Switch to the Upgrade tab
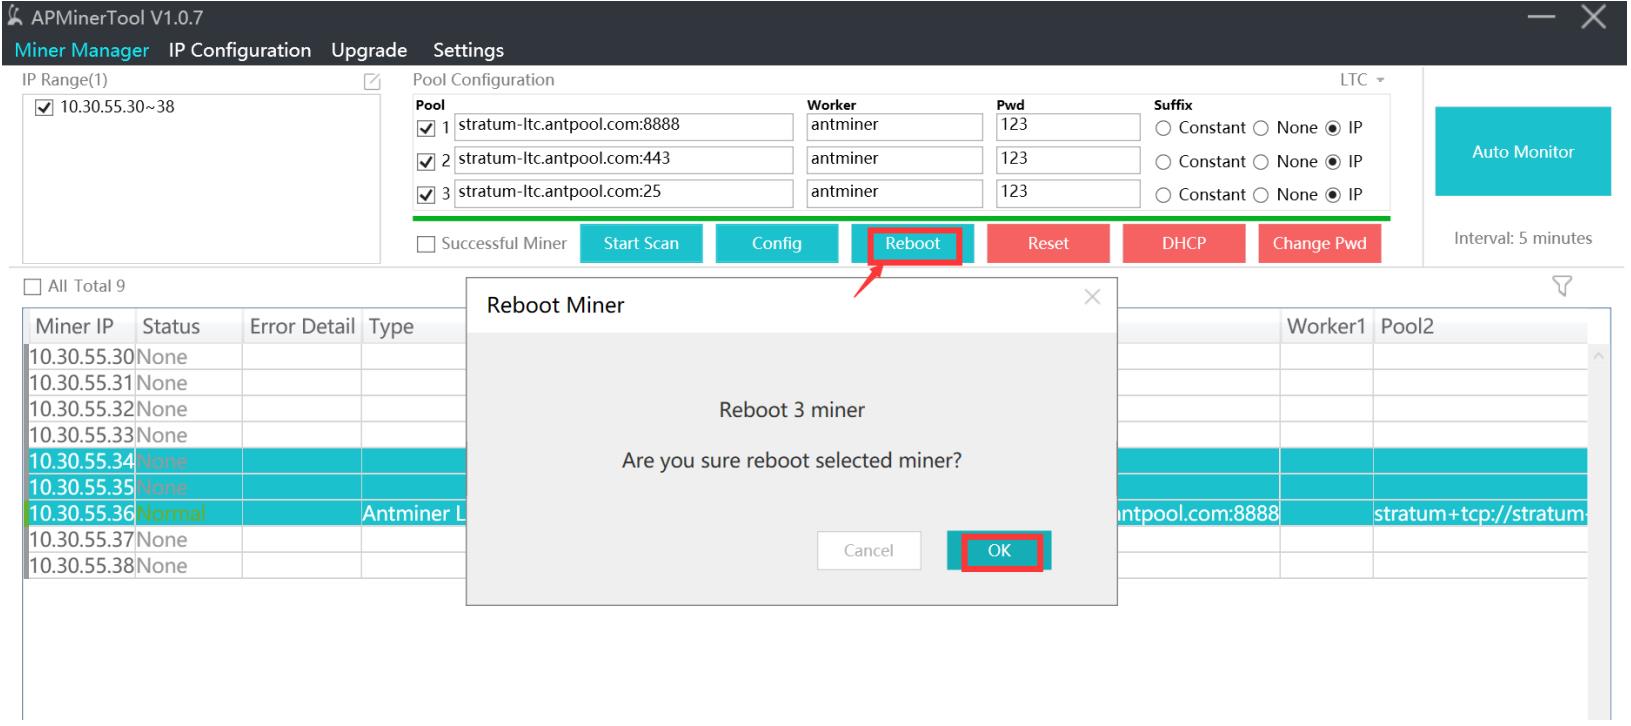Screen dimensions: 1631x726 (369, 50)
